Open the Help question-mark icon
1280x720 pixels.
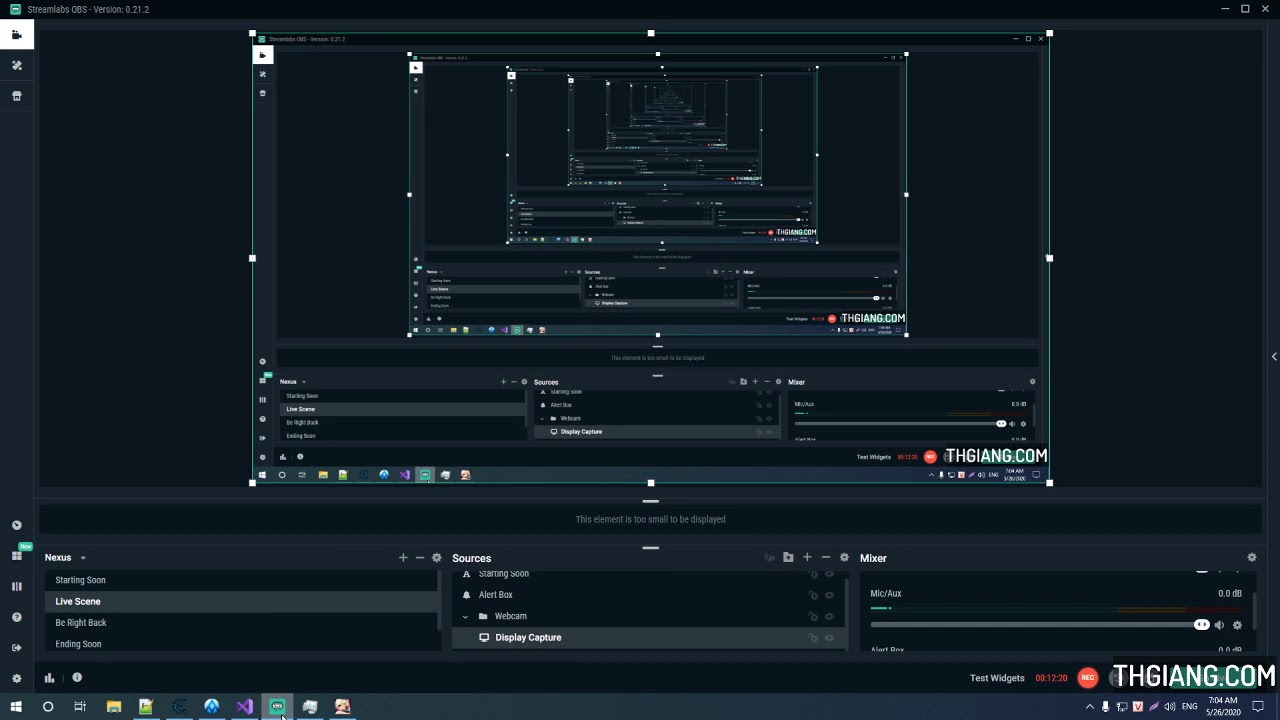[x=16, y=617]
